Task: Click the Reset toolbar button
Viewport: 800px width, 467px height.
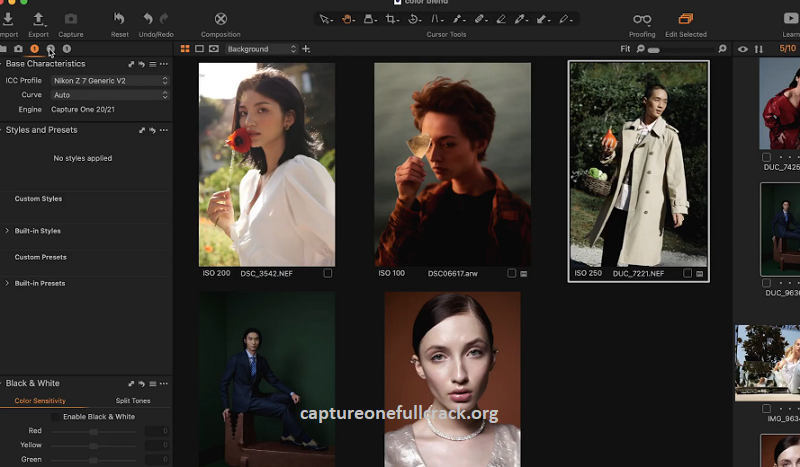Action: point(119,24)
